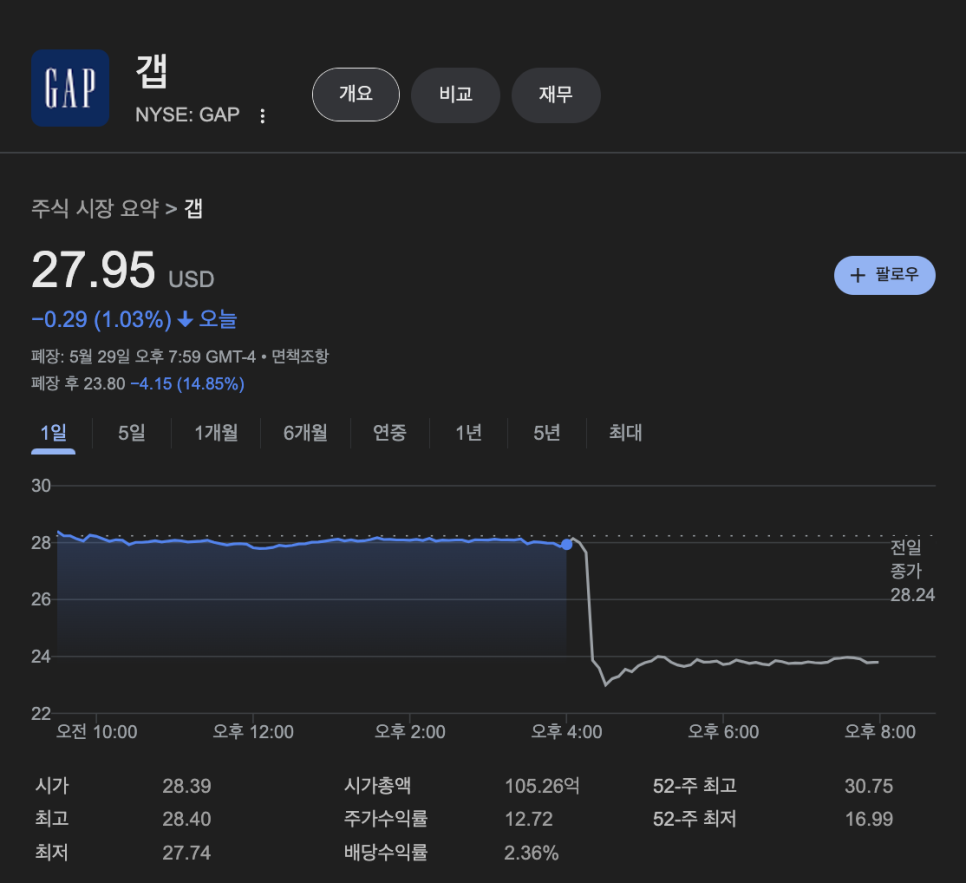966x883 pixels.
Task: Click the 최저 value 27.74
Action: [x=187, y=853]
